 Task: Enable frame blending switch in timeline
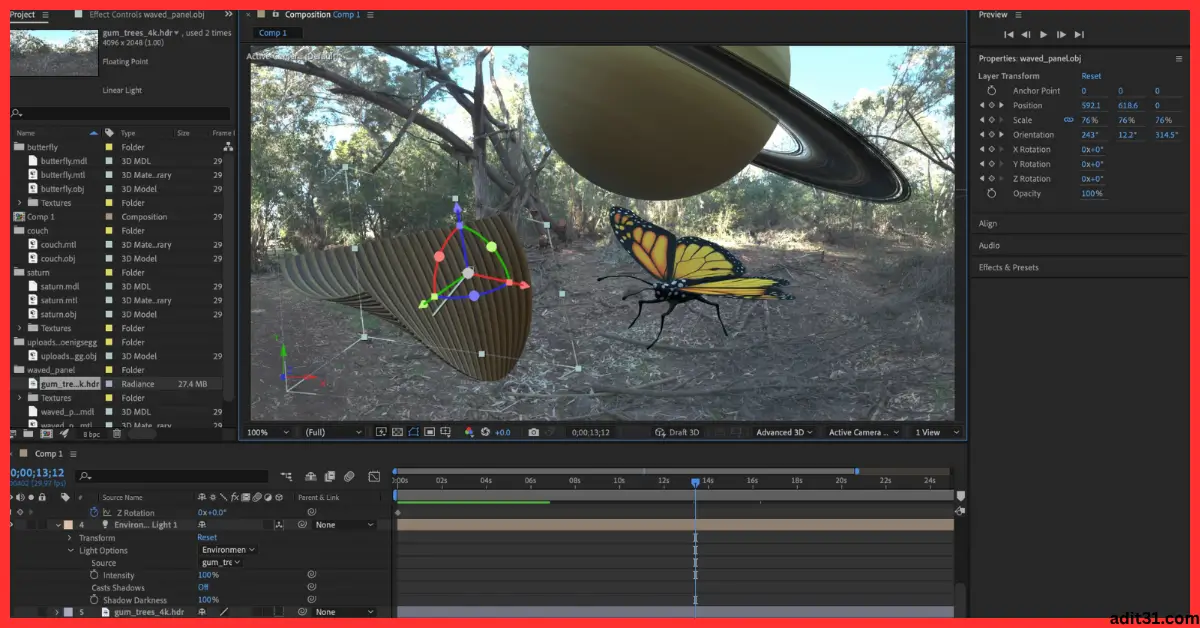(331, 477)
